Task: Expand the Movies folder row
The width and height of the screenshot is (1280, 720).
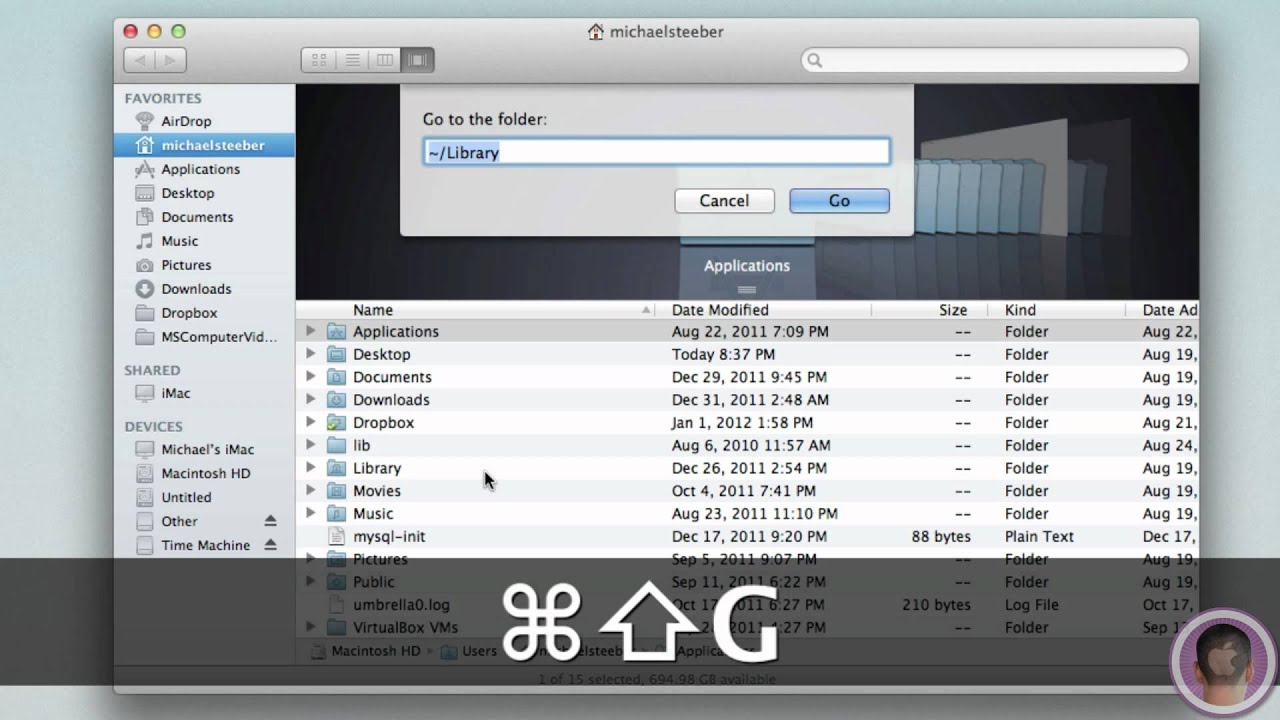Action: (310, 491)
